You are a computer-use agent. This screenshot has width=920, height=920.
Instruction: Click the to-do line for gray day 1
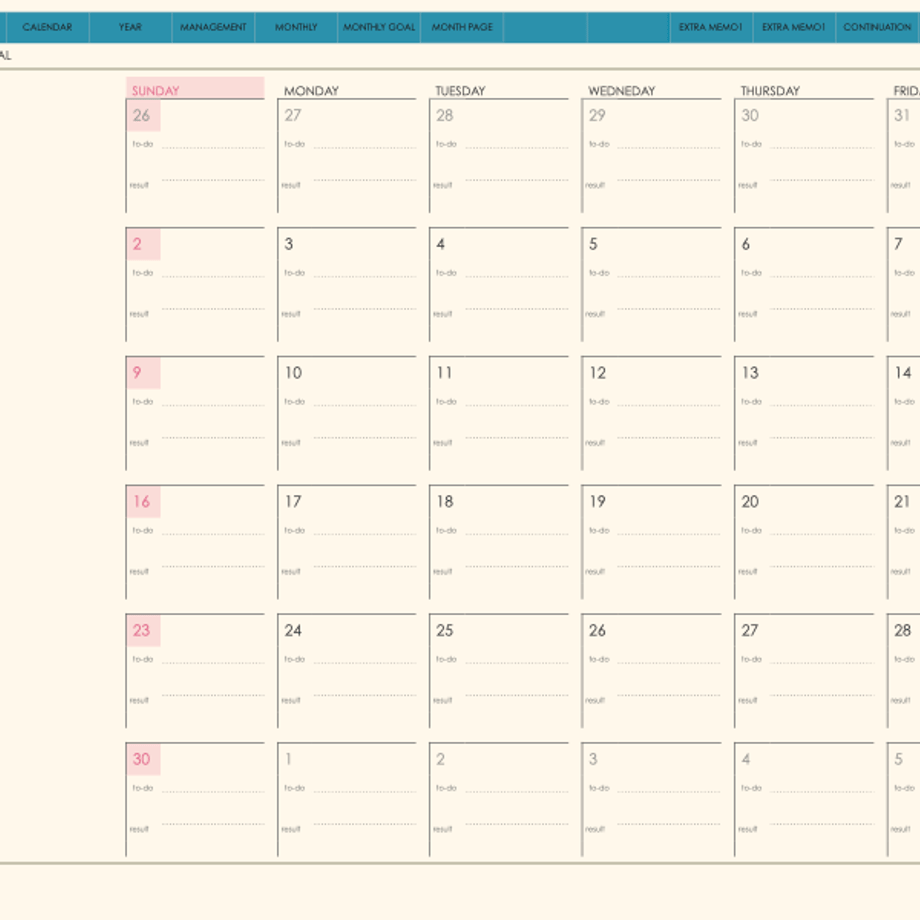click(364, 792)
